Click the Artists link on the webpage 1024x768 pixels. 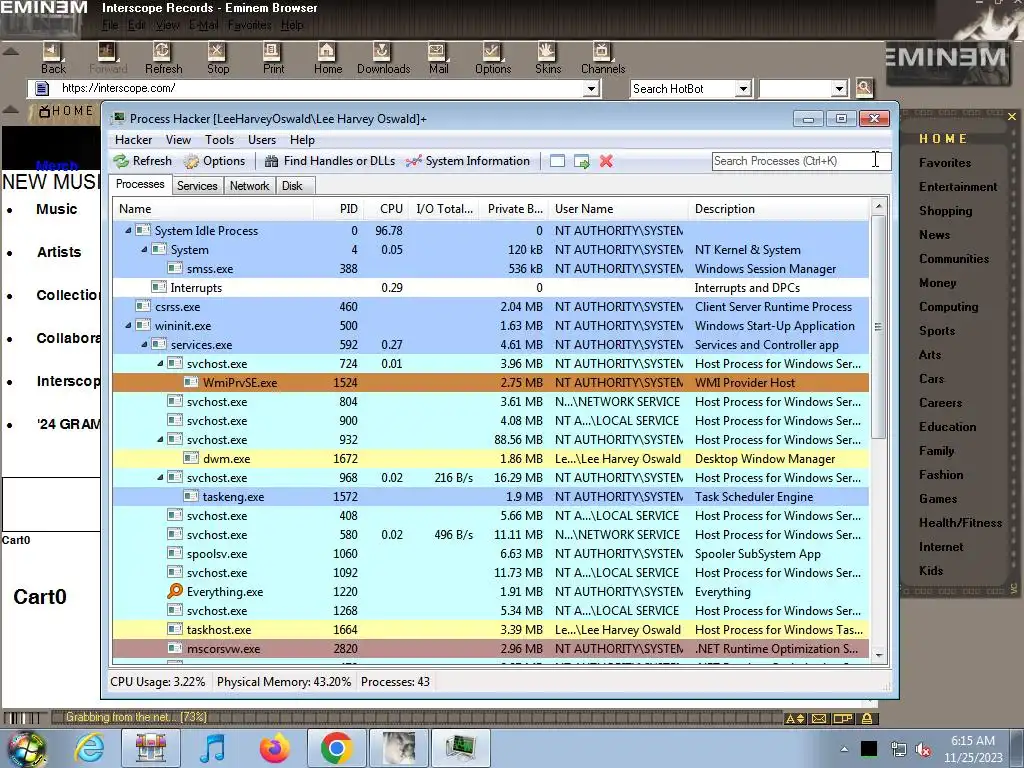59,252
